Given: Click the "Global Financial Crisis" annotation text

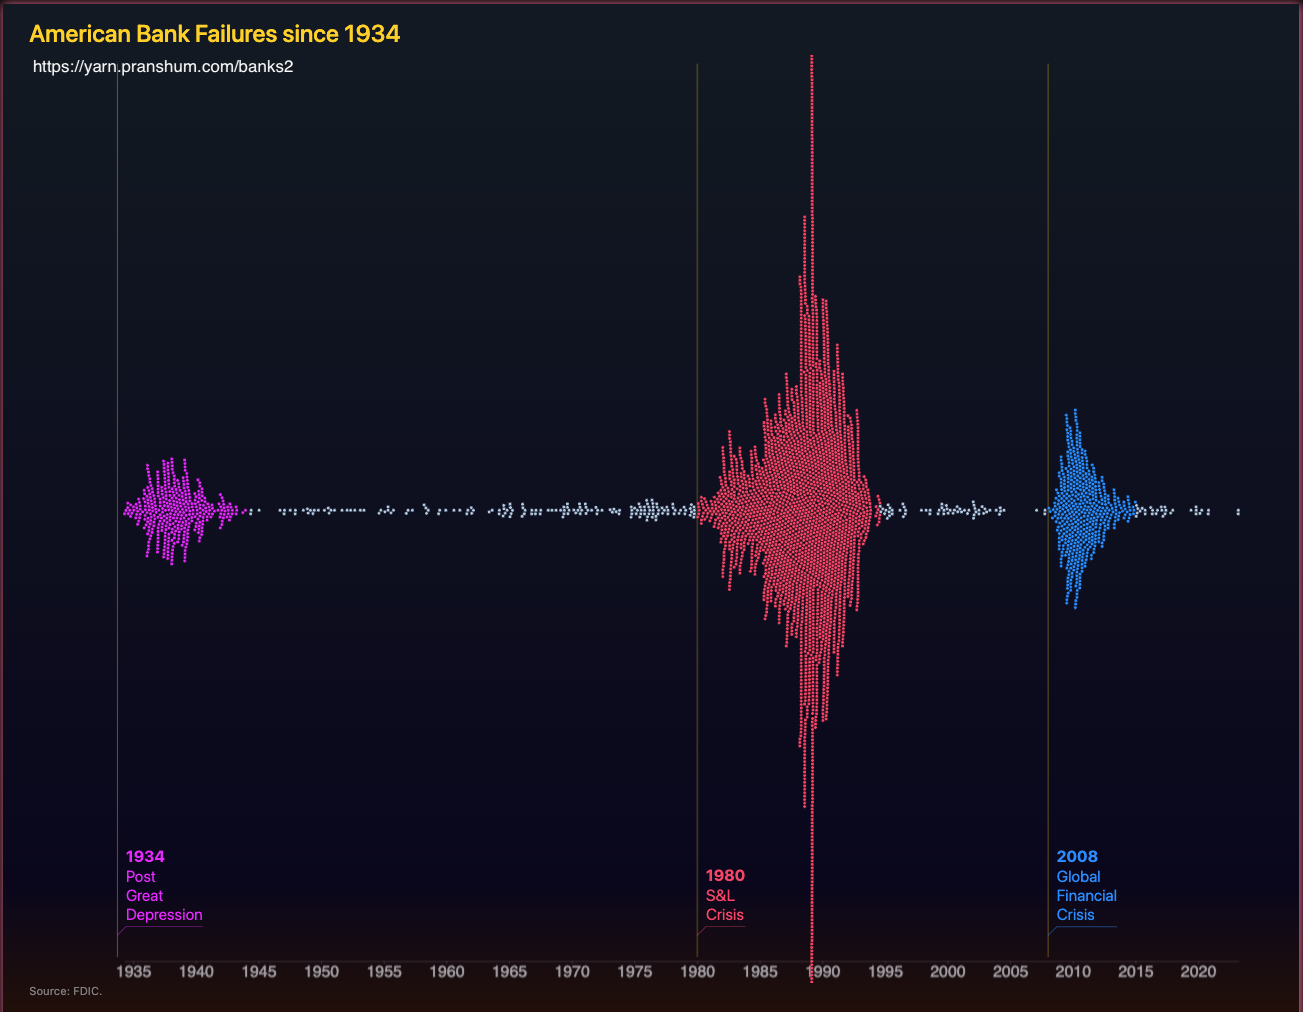Looking at the screenshot, I should pyautogui.click(x=1086, y=896).
